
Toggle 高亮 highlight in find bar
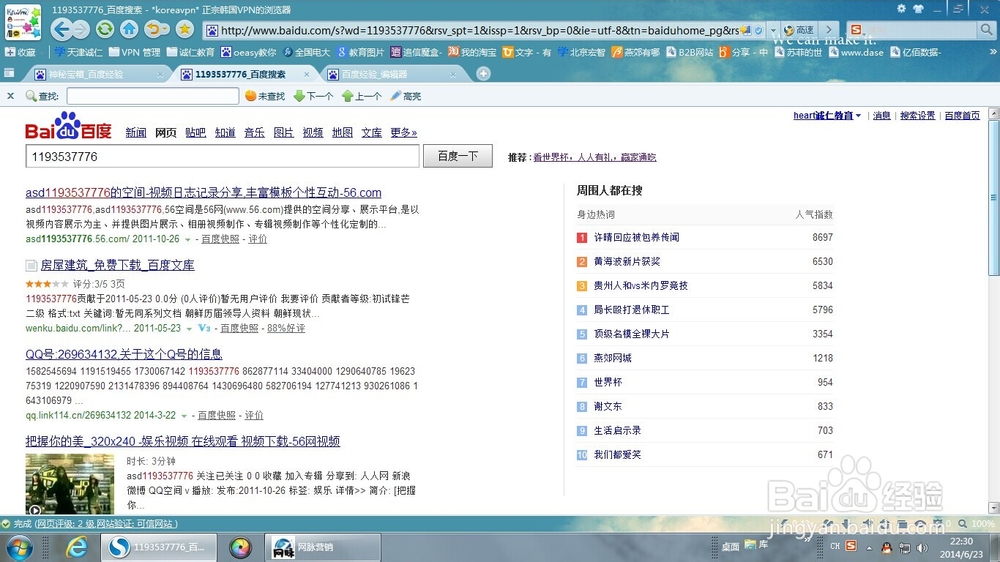click(x=406, y=96)
